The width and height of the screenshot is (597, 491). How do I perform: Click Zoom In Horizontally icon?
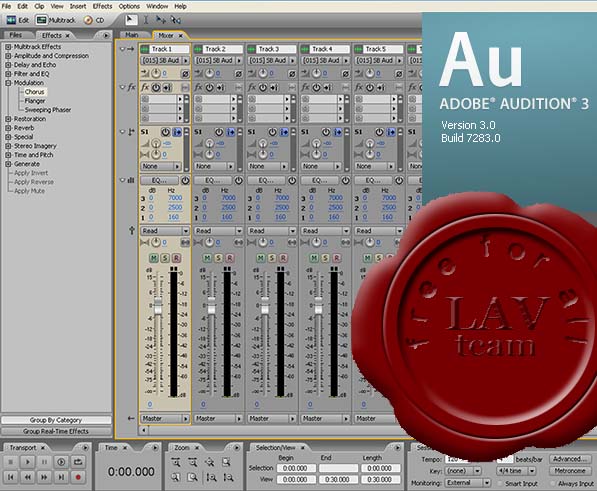coord(176,462)
